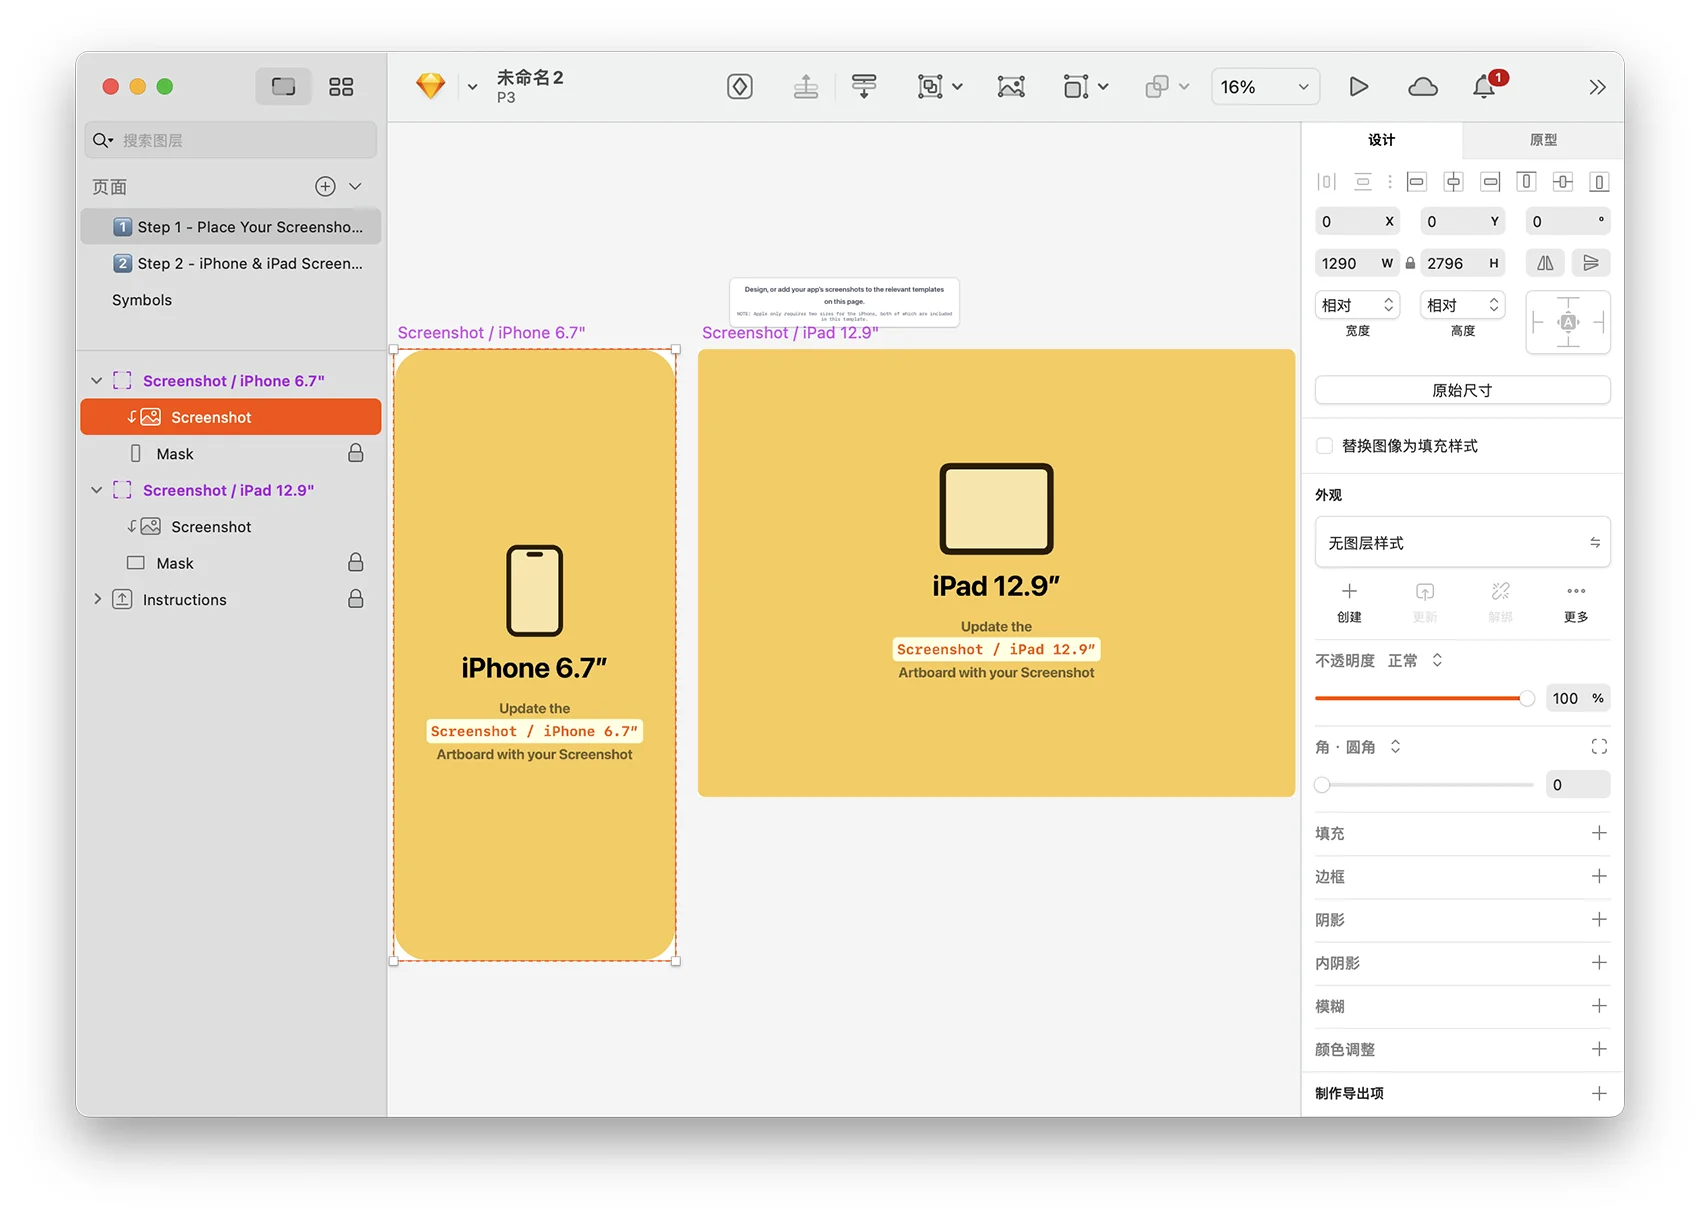This screenshot has height=1217, width=1700.
Task: Switch to canvas view mode icon
Action: click(x=284, y=87)
